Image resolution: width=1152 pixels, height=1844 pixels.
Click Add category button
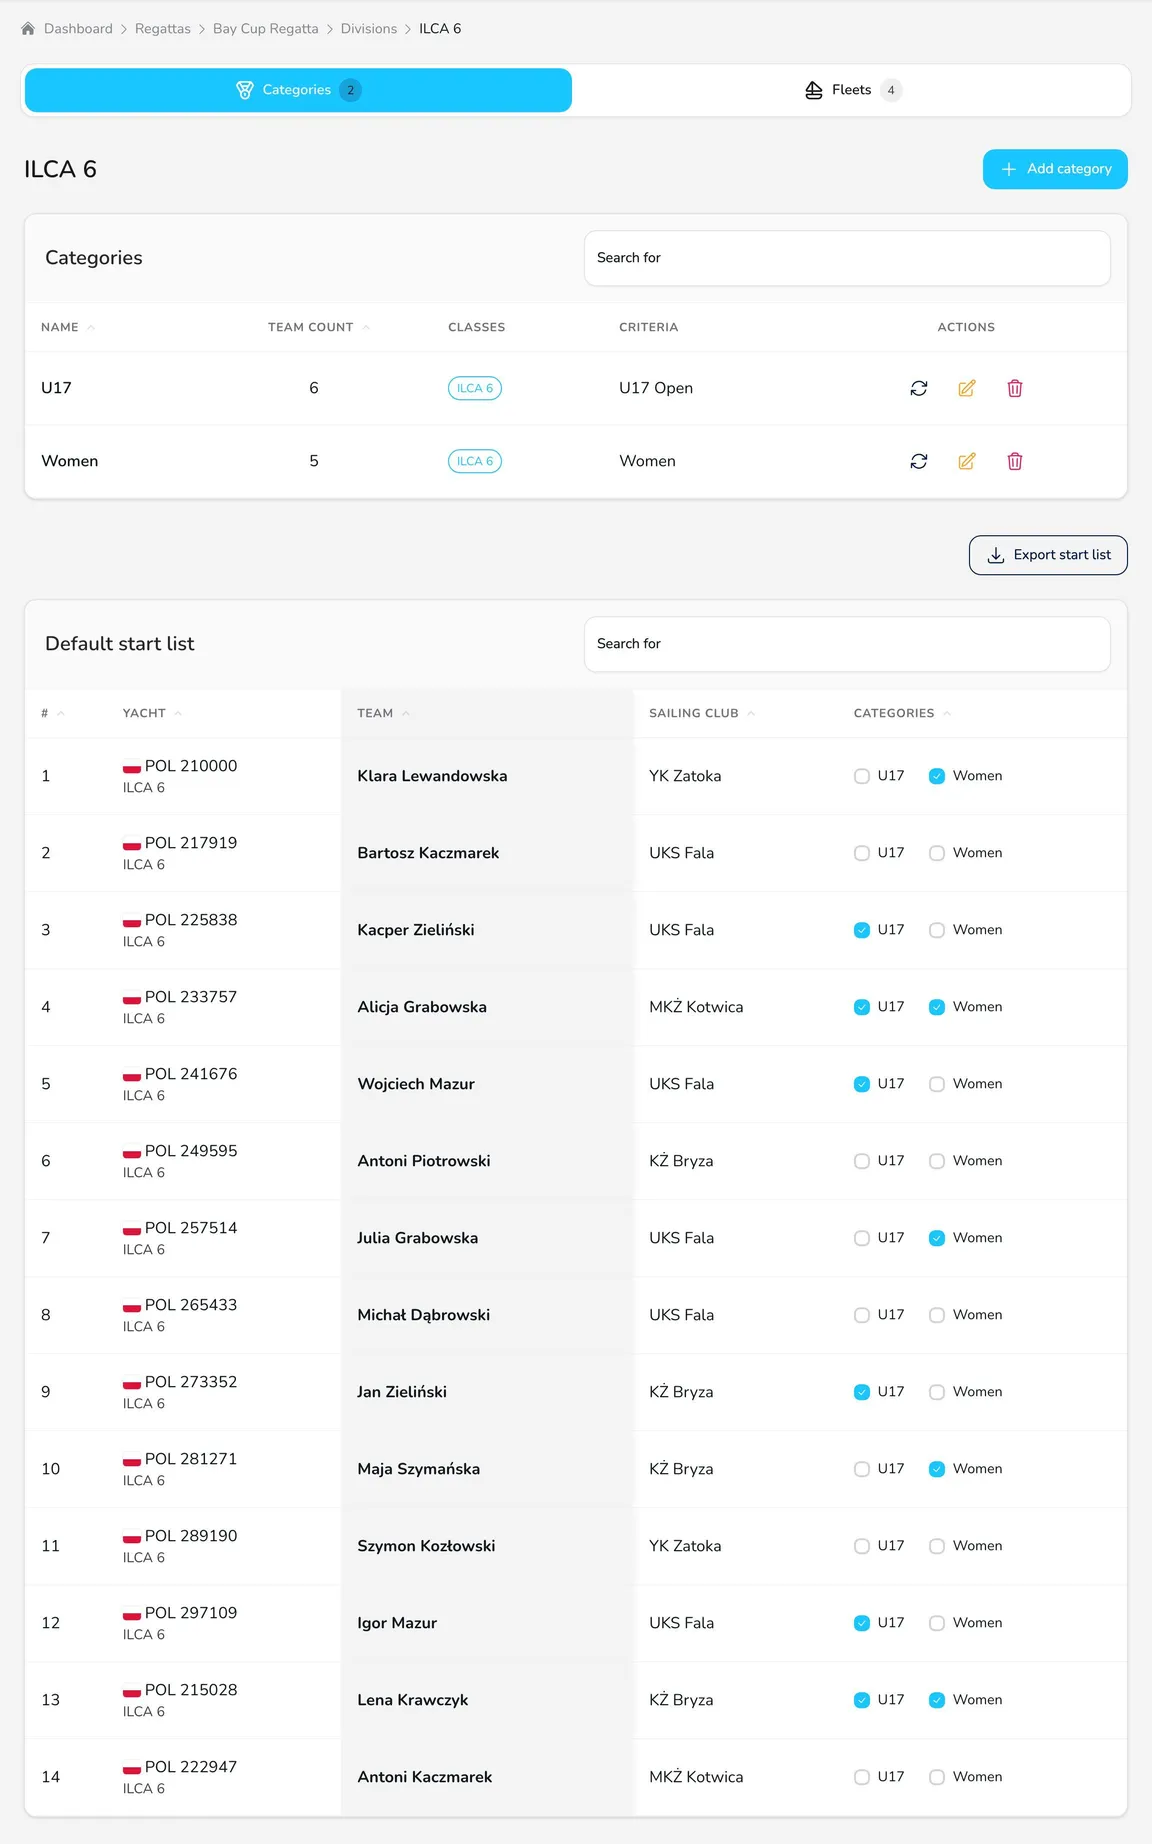(x=1055, y=169)
